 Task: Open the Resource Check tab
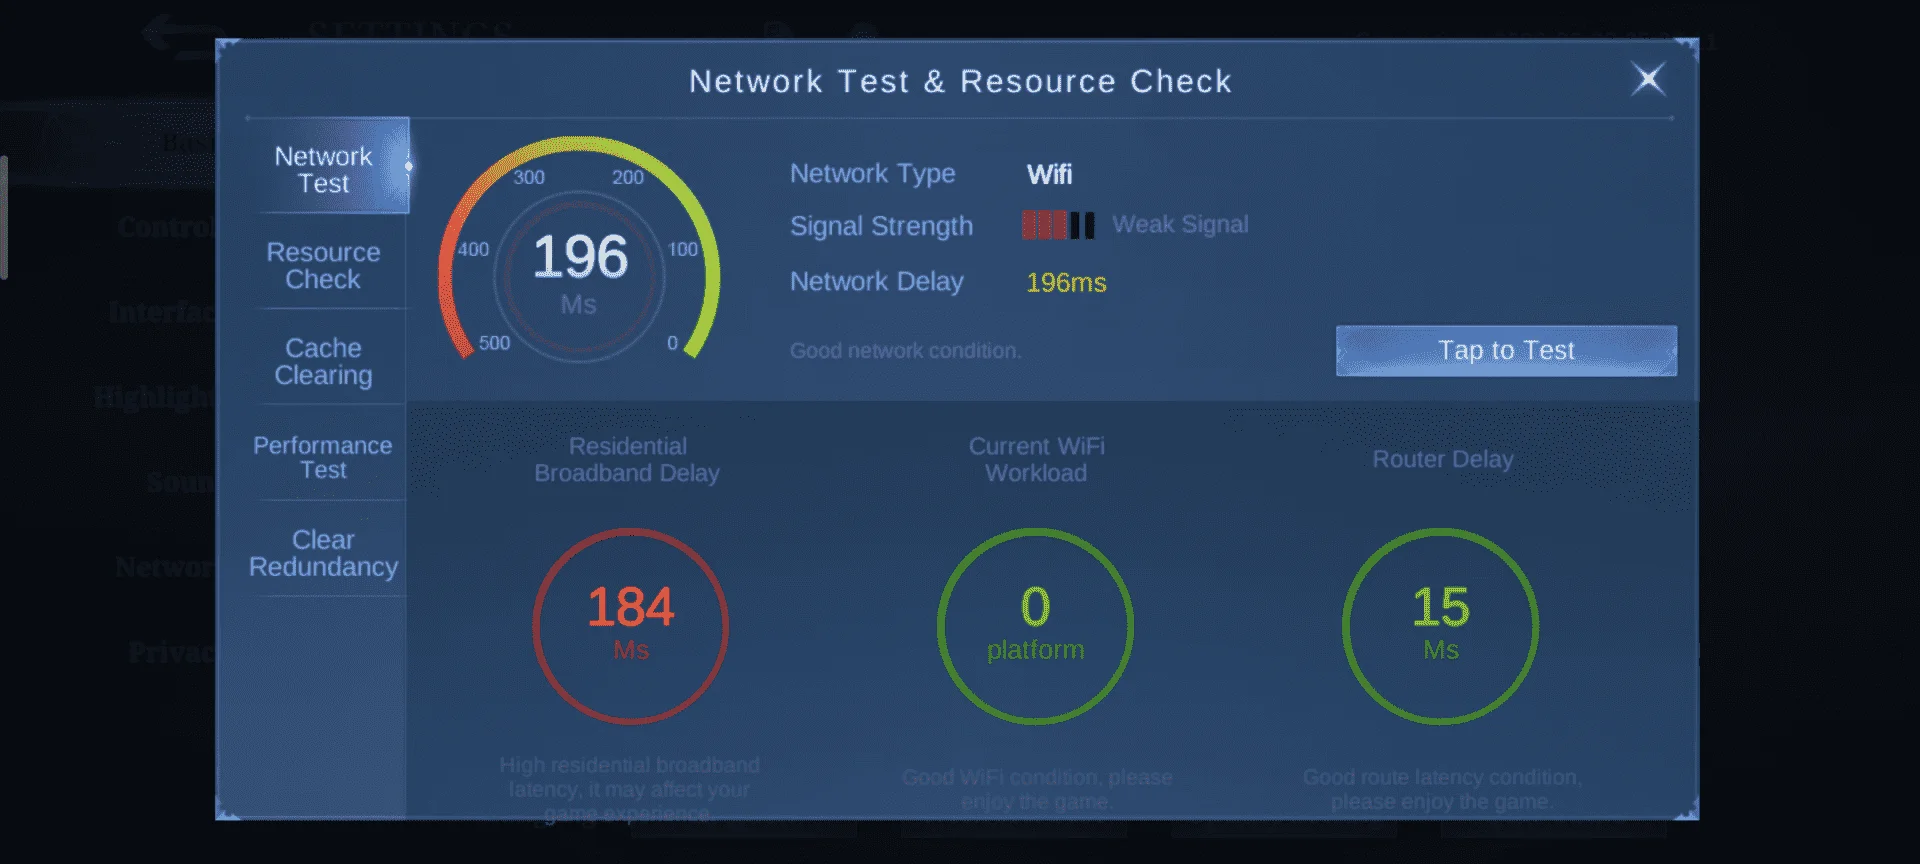point(323,265)
